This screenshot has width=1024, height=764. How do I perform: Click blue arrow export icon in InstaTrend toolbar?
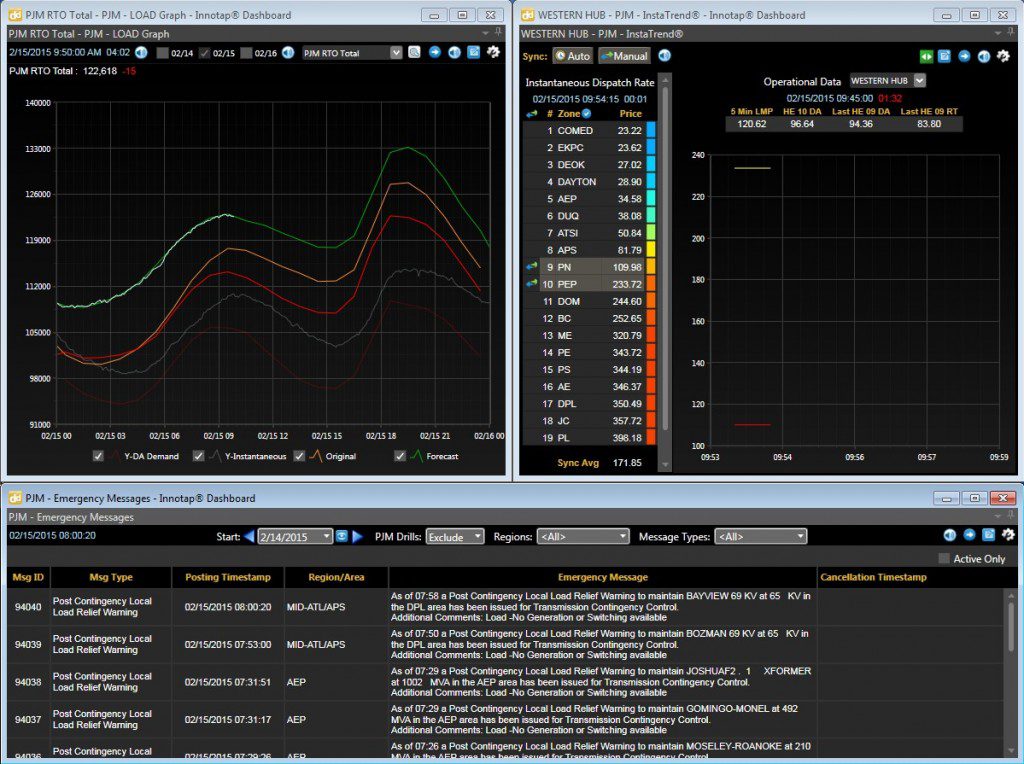pyautogui.click(x=964, y=57)
